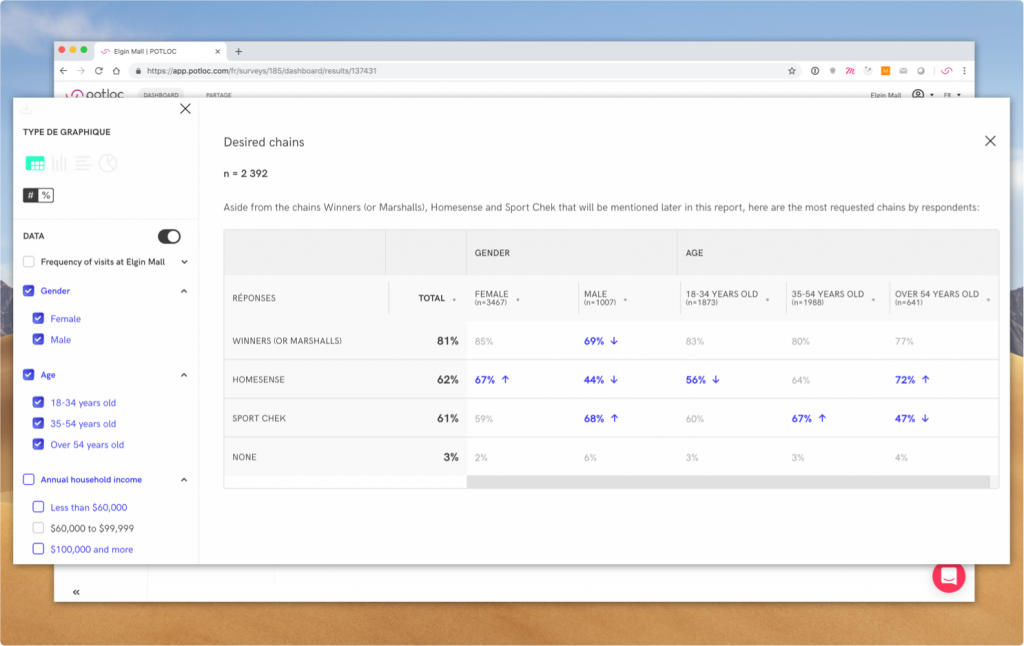Open the DASHBOARD tab
Viewport: 1024px width, 646px height.
[161, 95]
